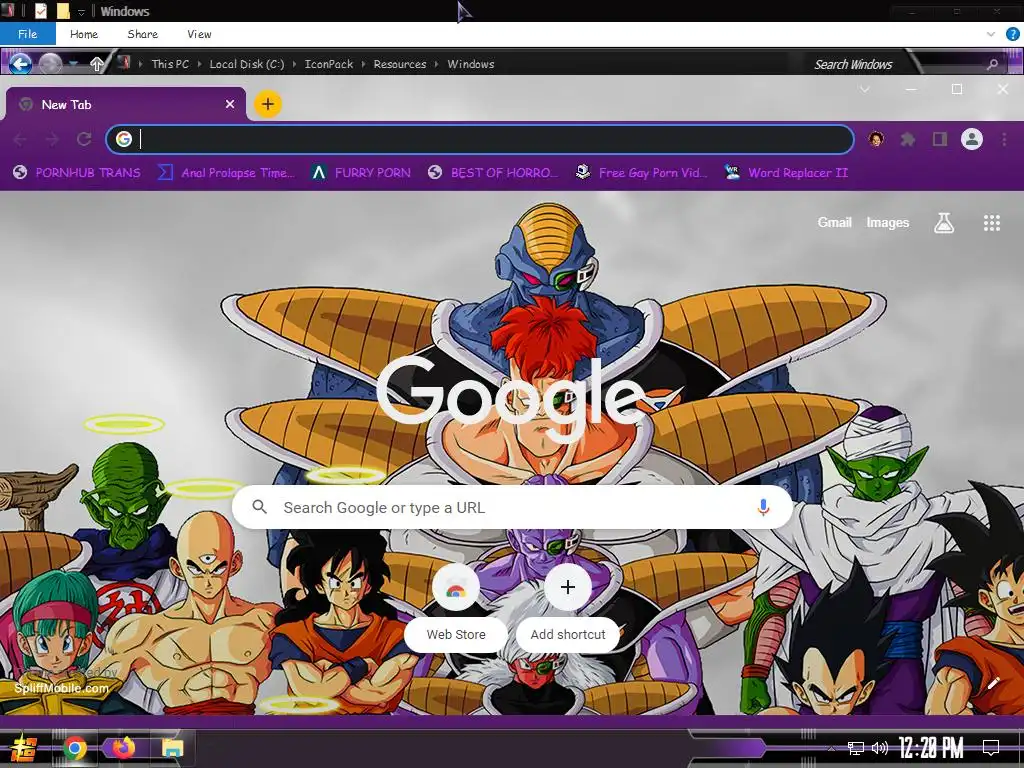Image resolution: width=1024 pixels, height=768 pixels.
Task: Expand chevron after Resources breadcrumb
Action: (437, 64)
